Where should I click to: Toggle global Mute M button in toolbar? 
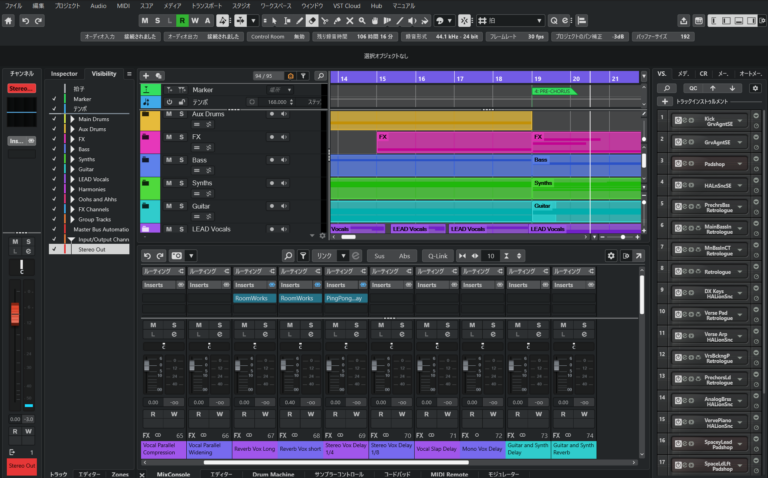coord(144,21)
